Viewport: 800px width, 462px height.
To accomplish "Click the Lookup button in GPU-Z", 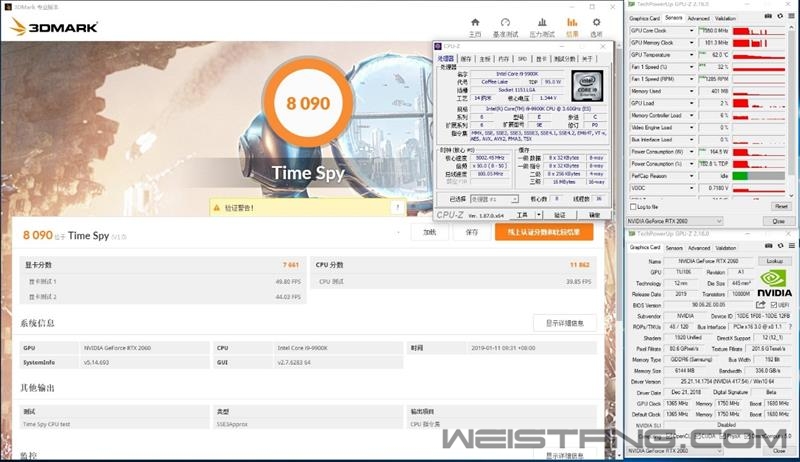I will pyautogui.click(x=774, y=261).
